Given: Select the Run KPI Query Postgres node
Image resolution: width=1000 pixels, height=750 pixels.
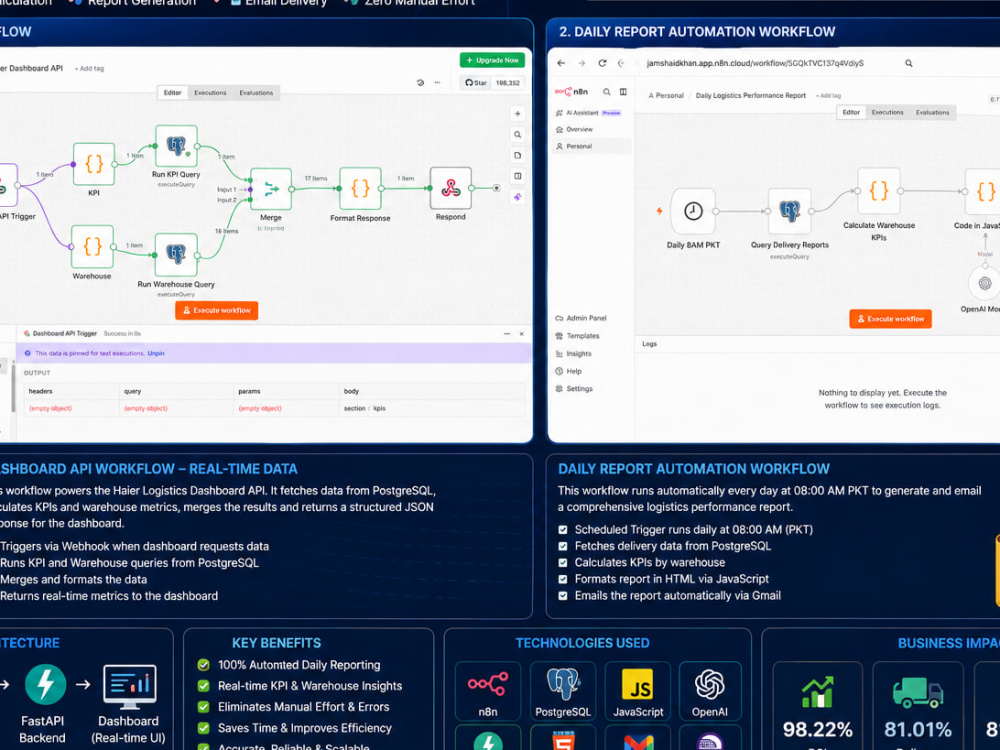Looking at the screenshot, I should 176,146.
